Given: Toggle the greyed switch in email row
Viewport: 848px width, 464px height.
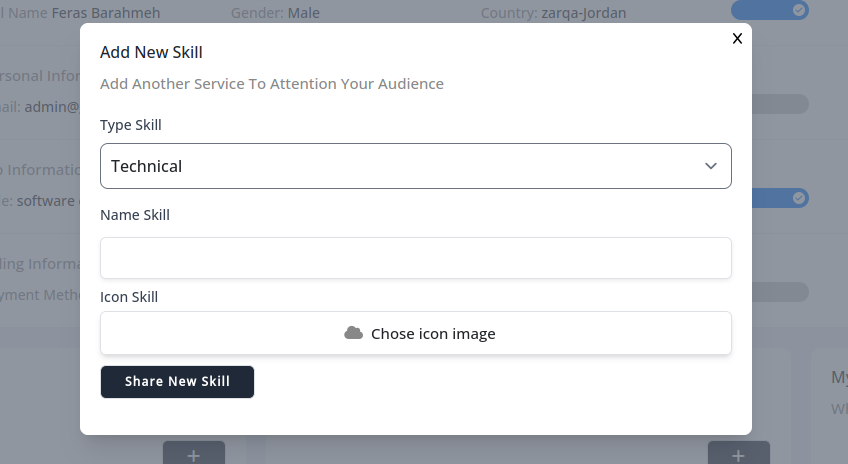Looking at the screenshot, I should pyautogui.click(x=780, y=104).
